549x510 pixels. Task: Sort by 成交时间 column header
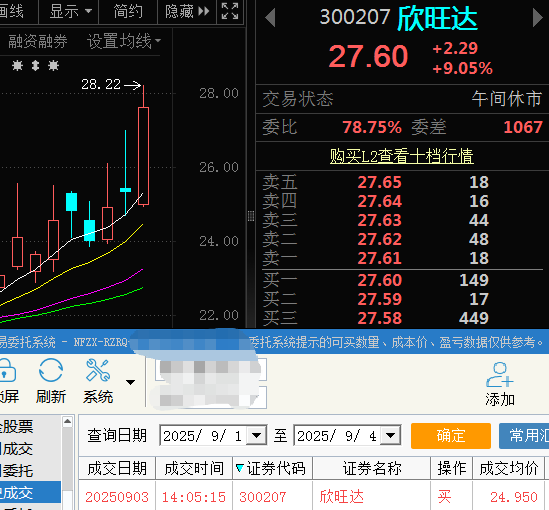(194, 468)
